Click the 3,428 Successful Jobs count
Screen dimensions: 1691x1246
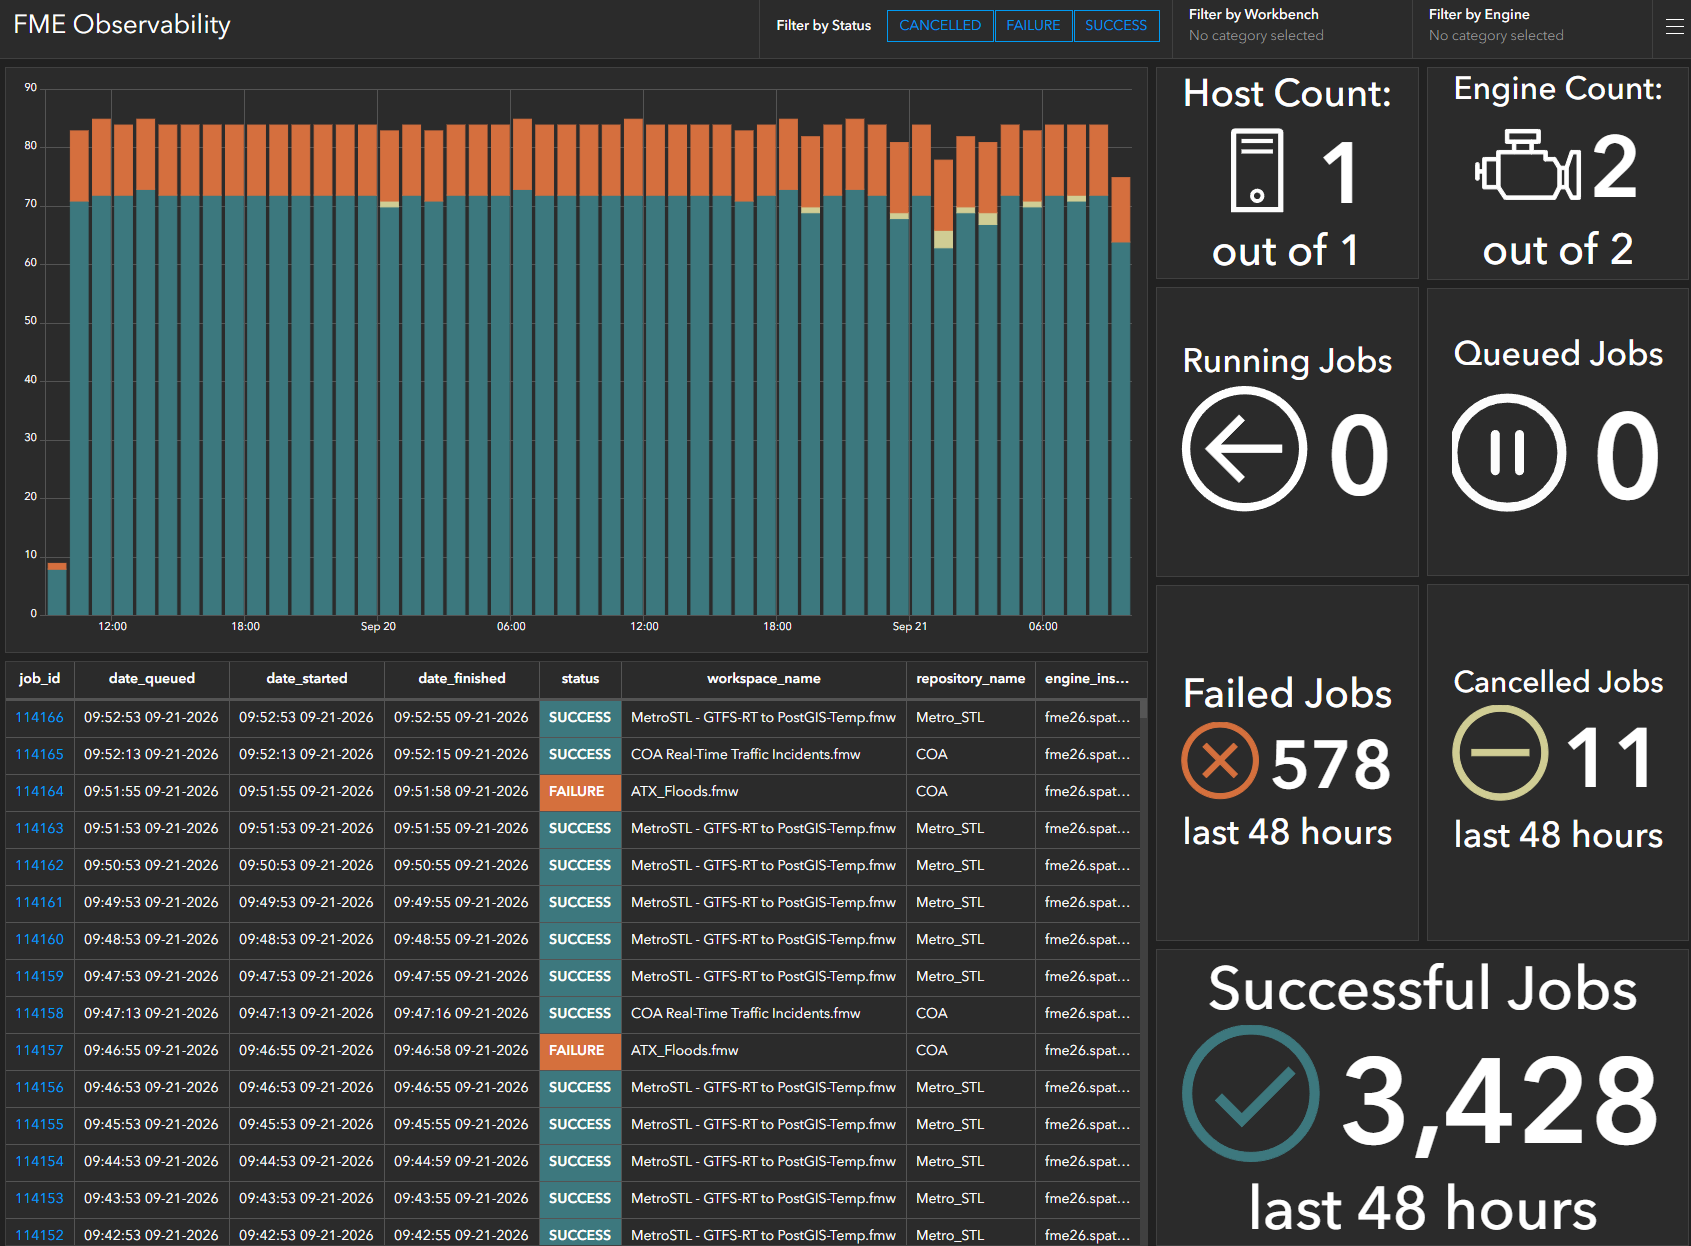pyautogui.click(x=1499, y=1102)
